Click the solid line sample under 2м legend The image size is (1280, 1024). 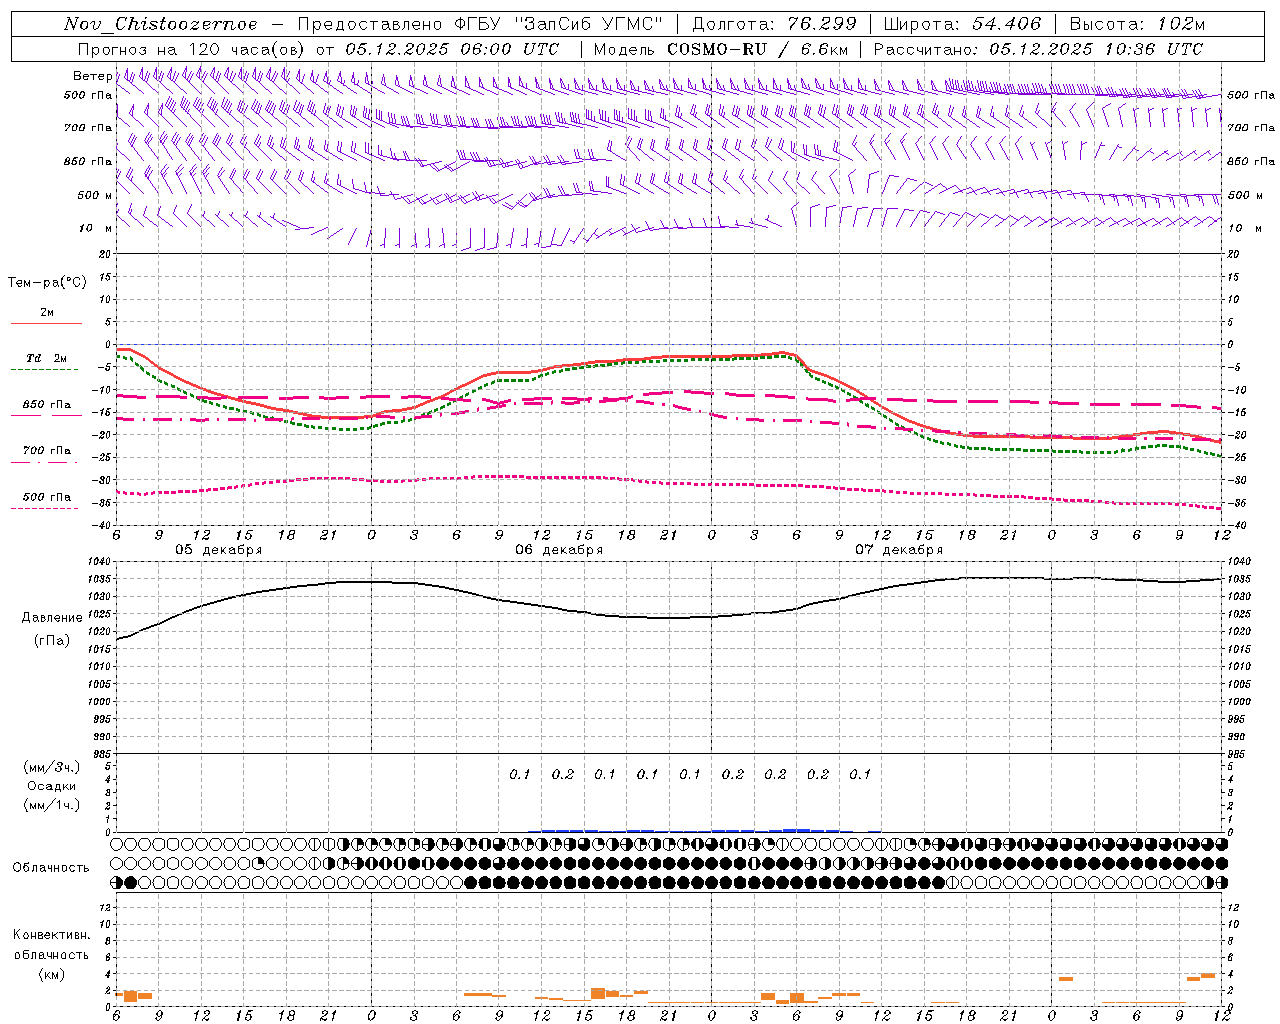coord(46,324)
